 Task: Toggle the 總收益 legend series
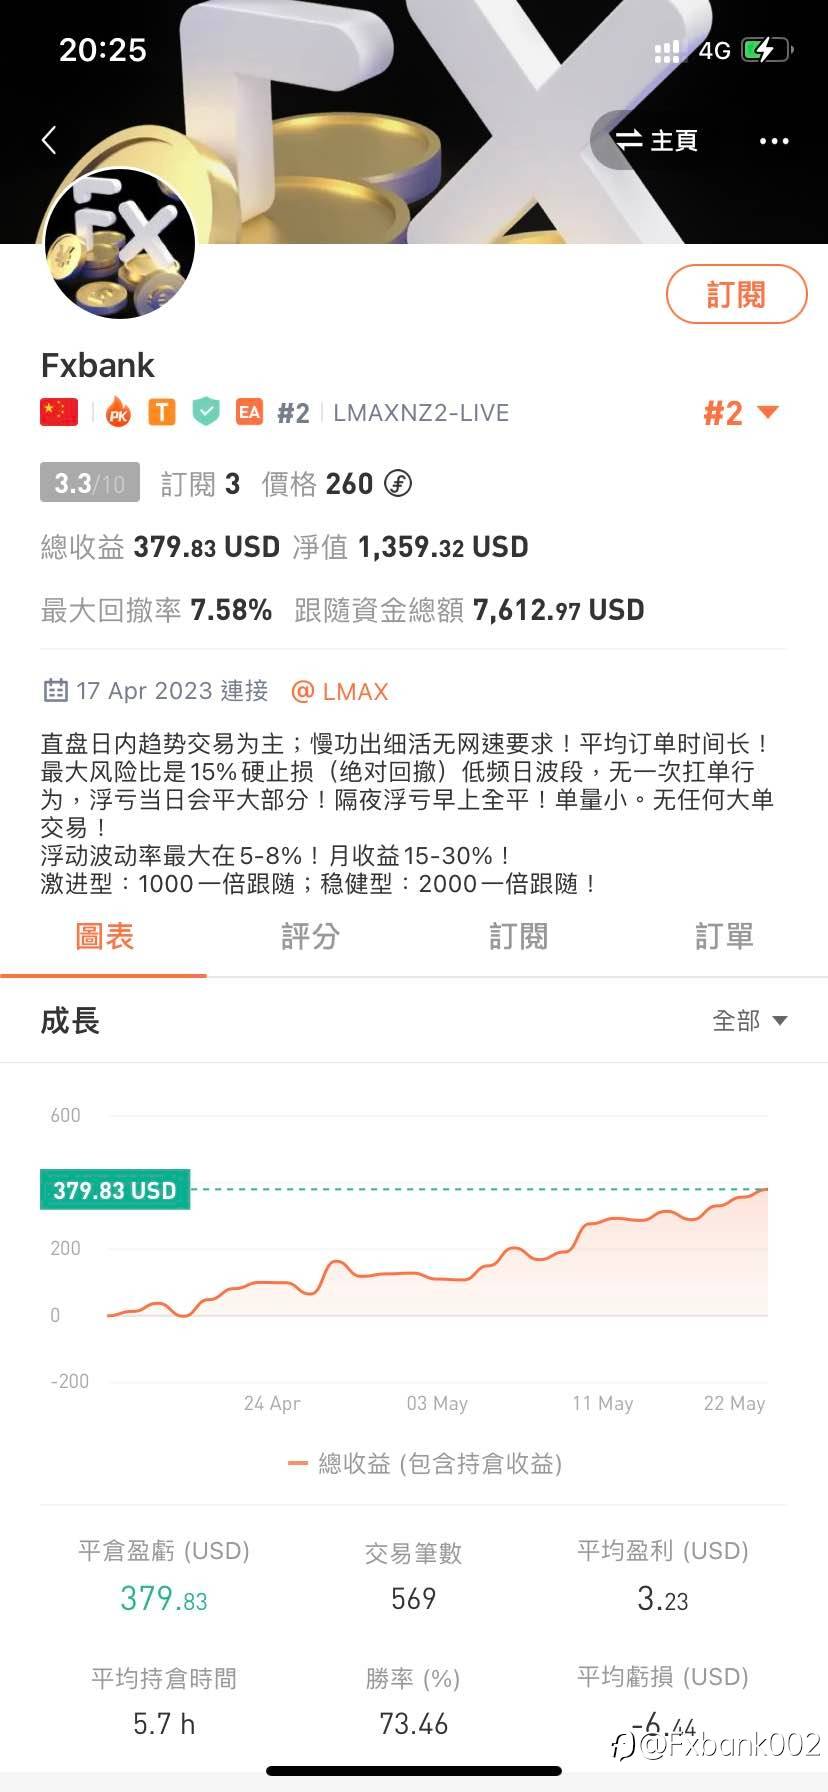(425, 1464)
